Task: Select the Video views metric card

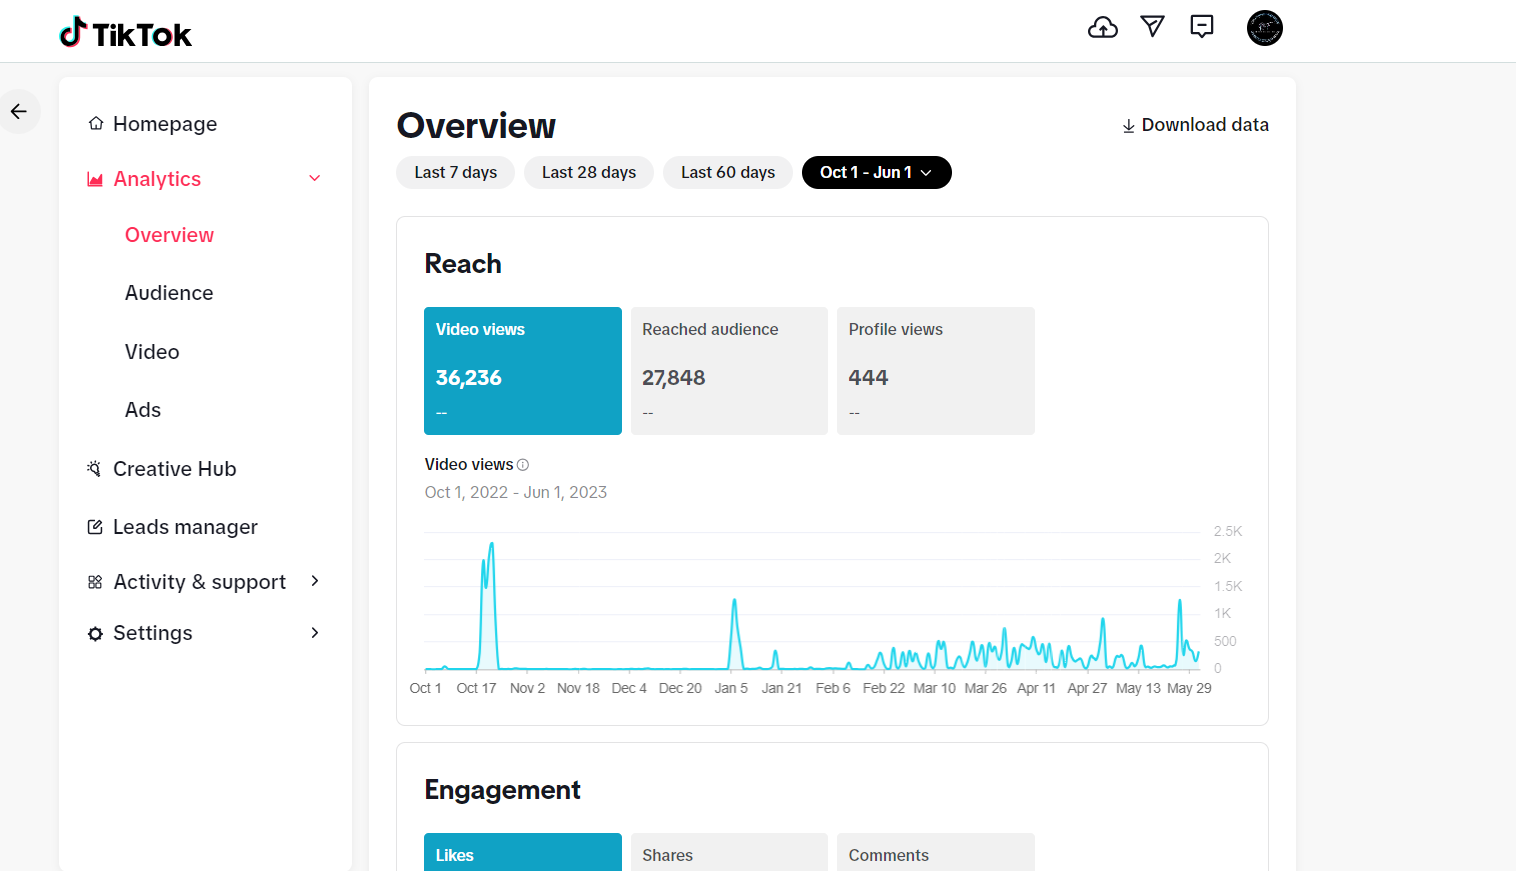Action: (523, 371)
